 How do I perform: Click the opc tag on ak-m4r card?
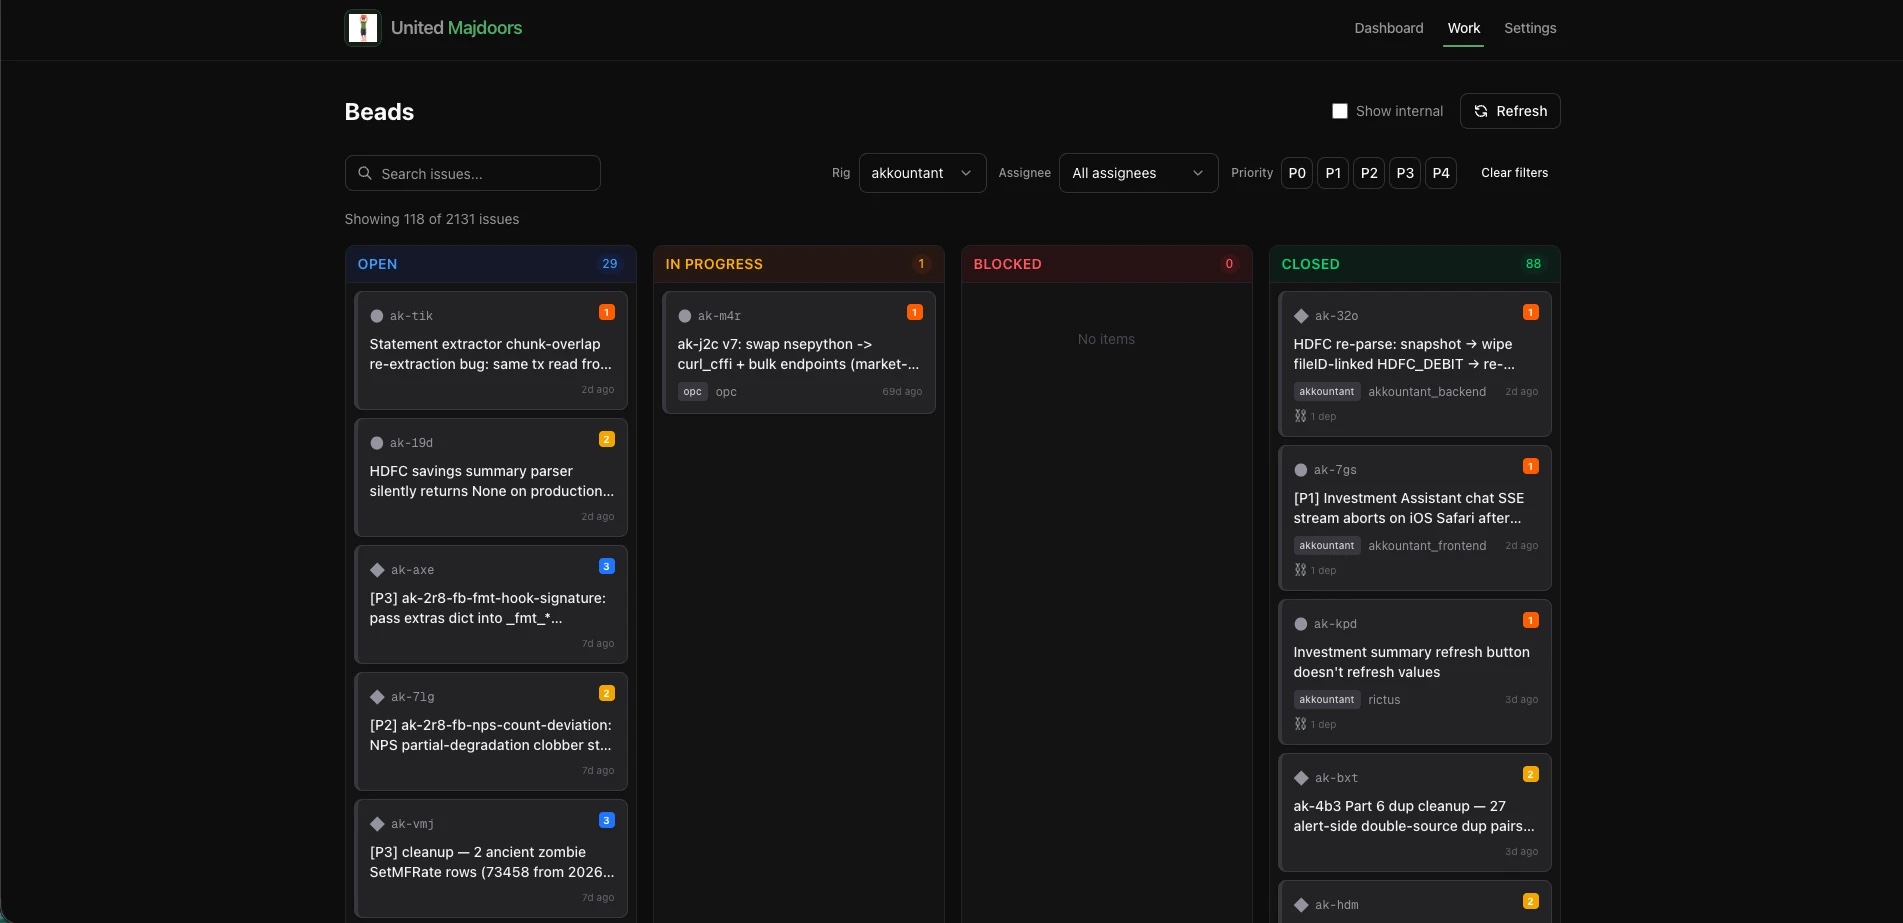tap(693, 392)
